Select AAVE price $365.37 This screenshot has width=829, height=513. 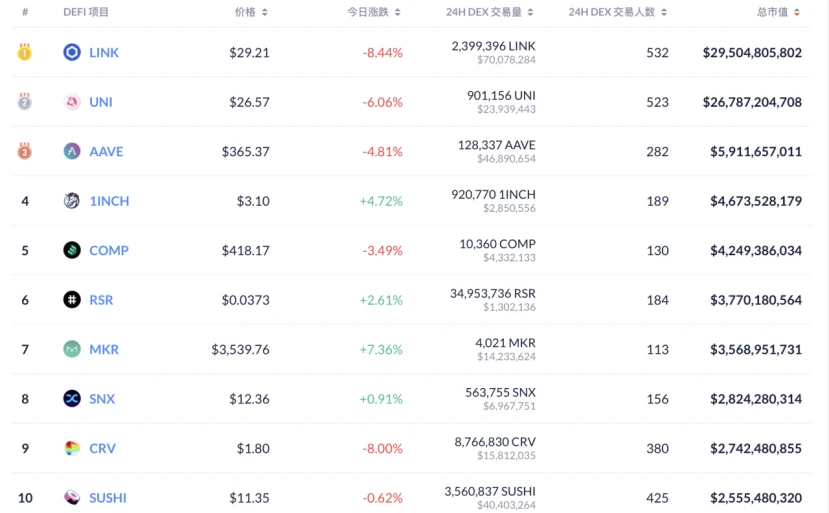pos(245,151)
